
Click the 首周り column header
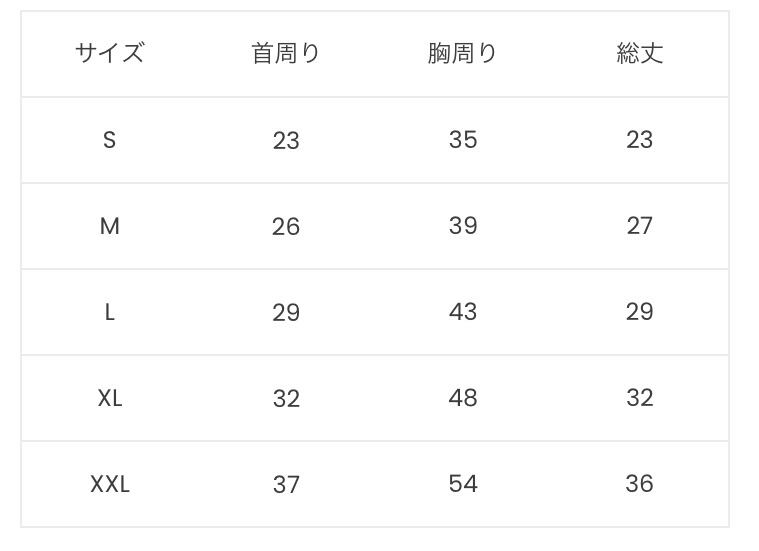click(286, 54)
